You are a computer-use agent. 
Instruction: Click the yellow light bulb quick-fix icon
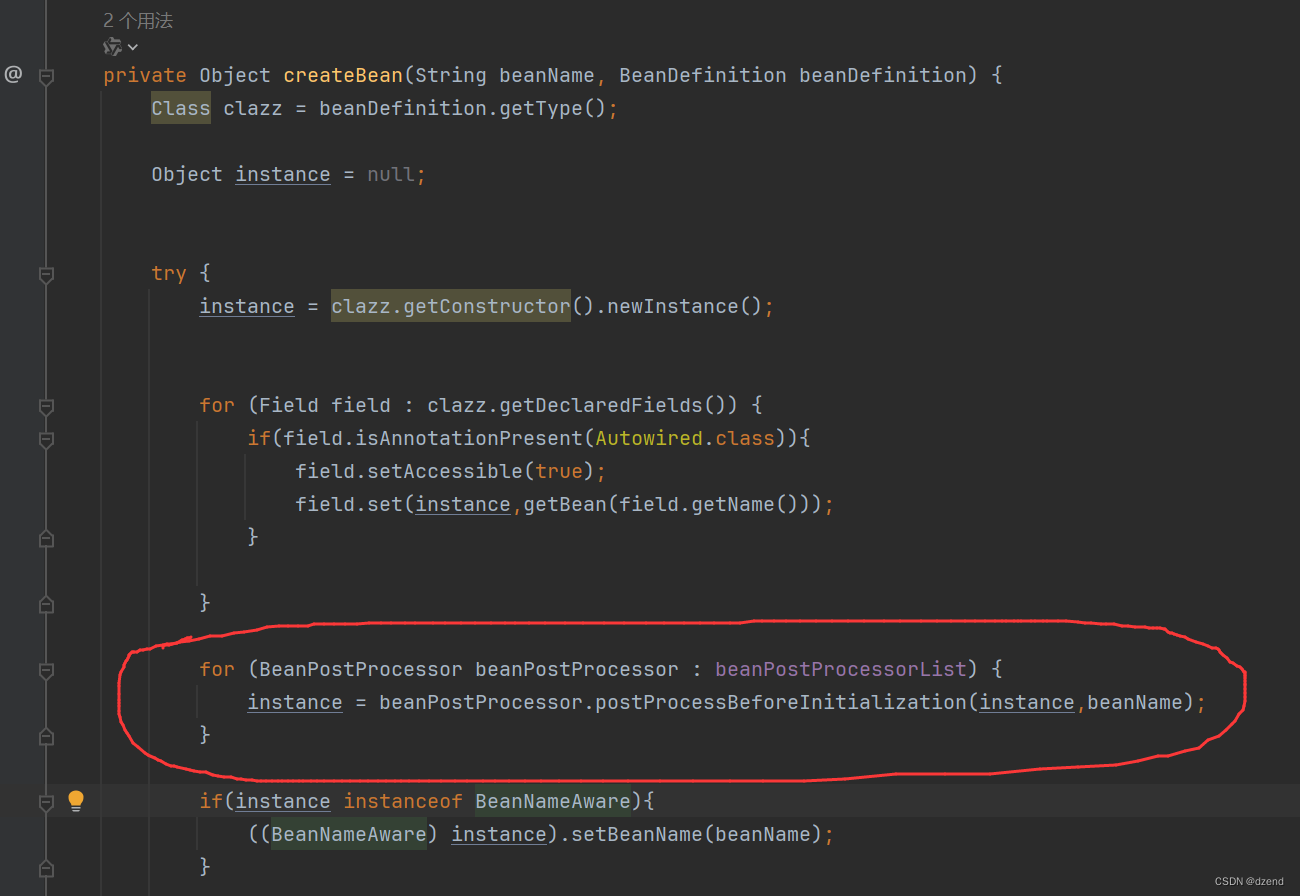pos(76,800)
